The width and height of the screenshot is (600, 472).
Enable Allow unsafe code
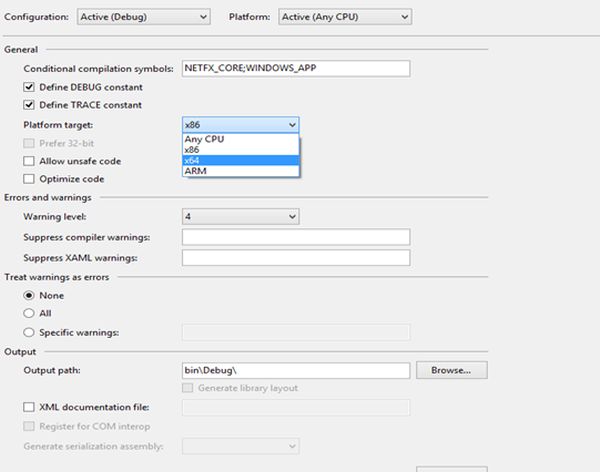coord(29,161)
